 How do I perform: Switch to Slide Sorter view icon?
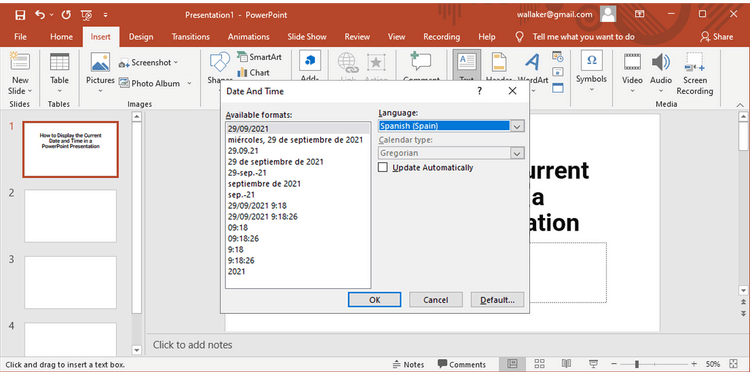[x=540, y=364]
